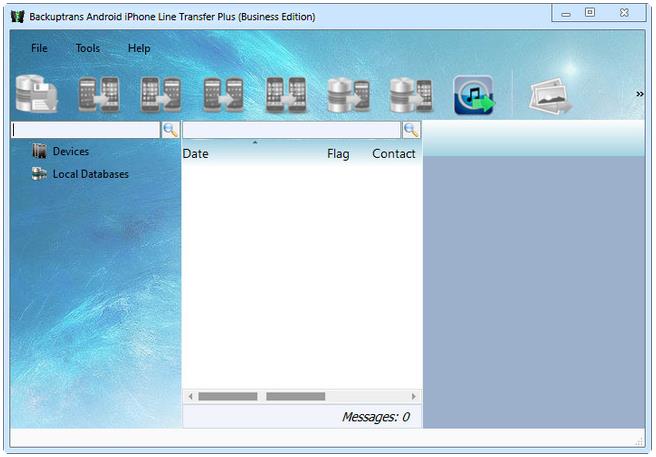Focus the search field above the Devices tree
The image size is (656, 457).
coord(84,130)
